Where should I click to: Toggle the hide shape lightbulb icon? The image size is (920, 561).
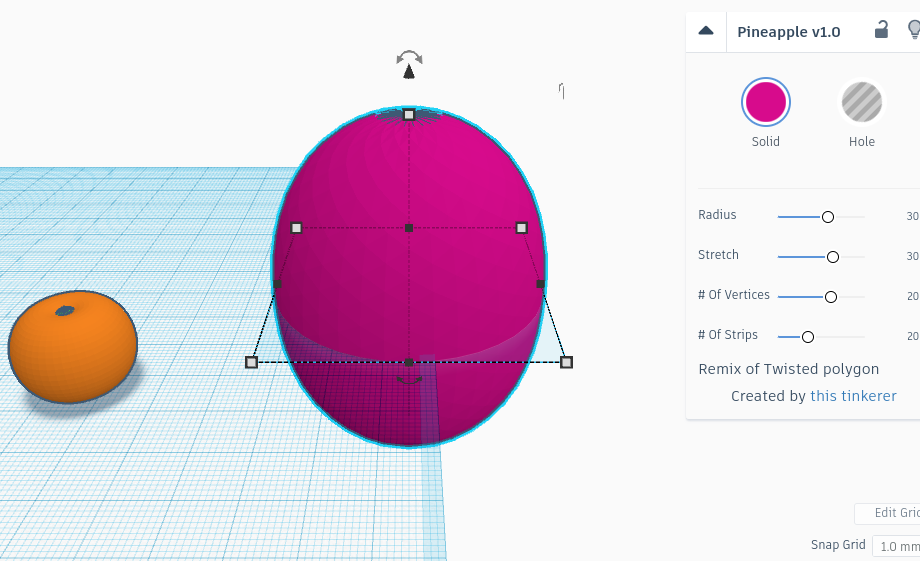click(914, 29)
